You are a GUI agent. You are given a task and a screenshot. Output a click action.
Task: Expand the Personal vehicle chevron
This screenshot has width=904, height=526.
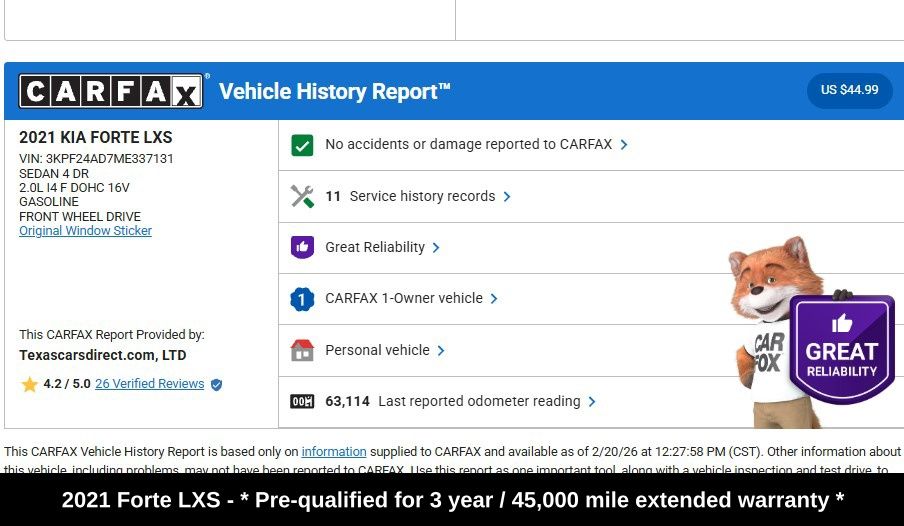(441, 351)
